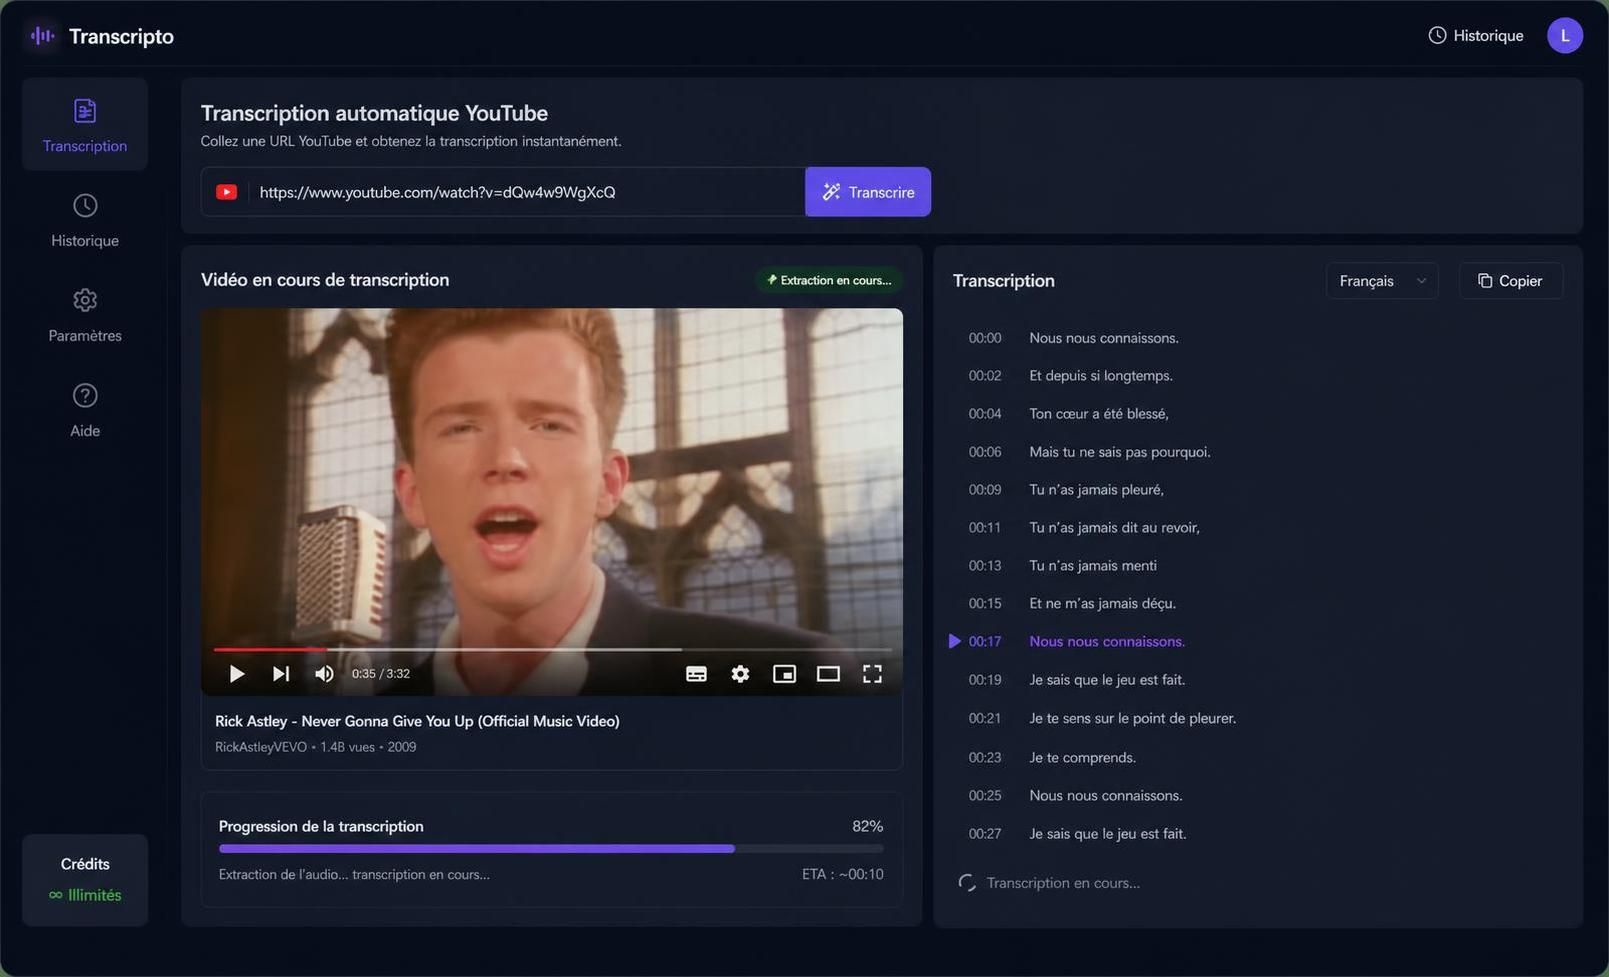
Task: Open the Paramètres sidebar section
Action: tap(85, 315)
